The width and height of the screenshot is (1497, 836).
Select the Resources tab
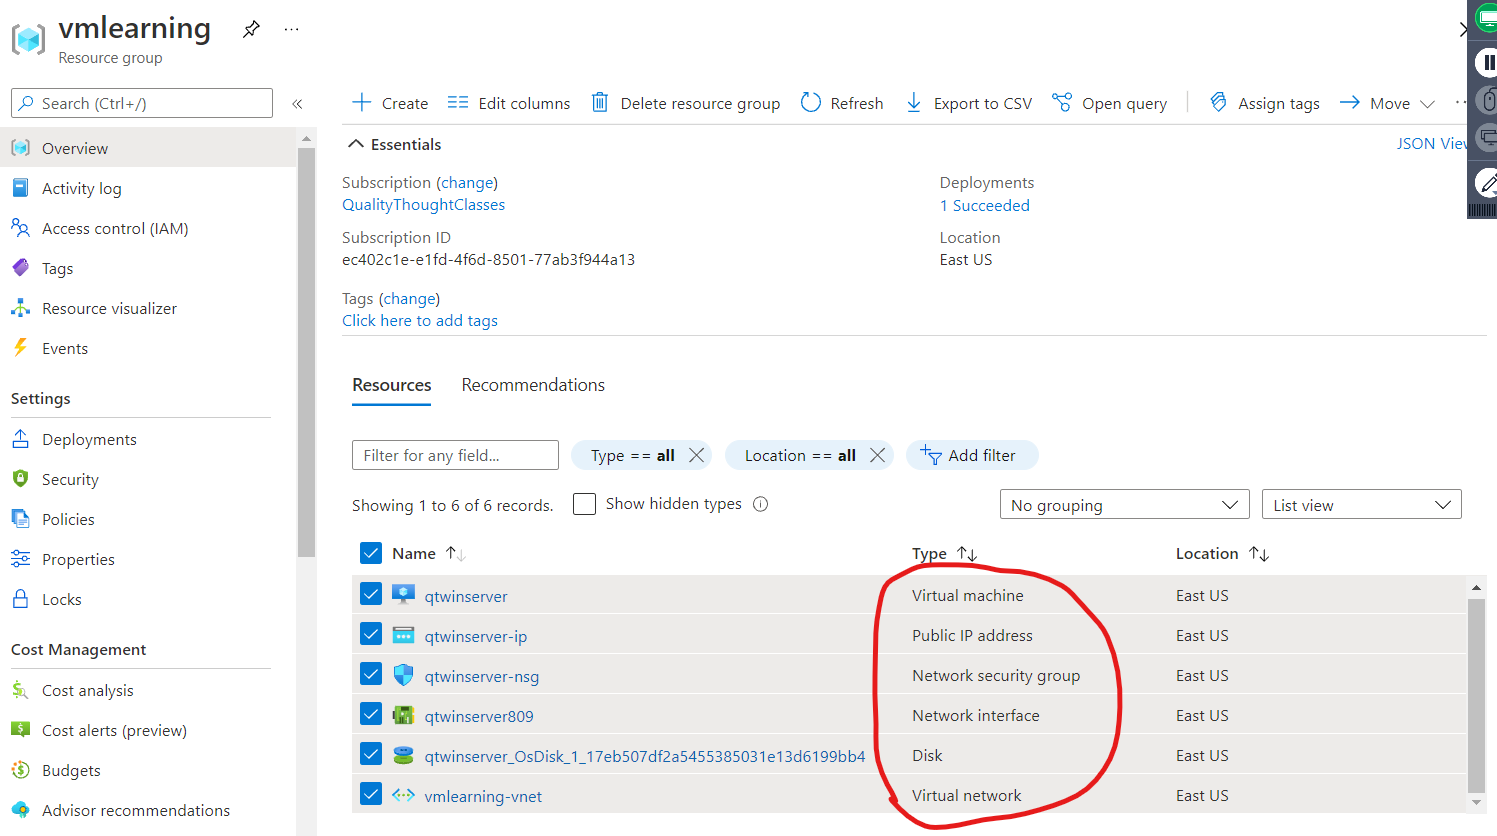tap(391, 385)
